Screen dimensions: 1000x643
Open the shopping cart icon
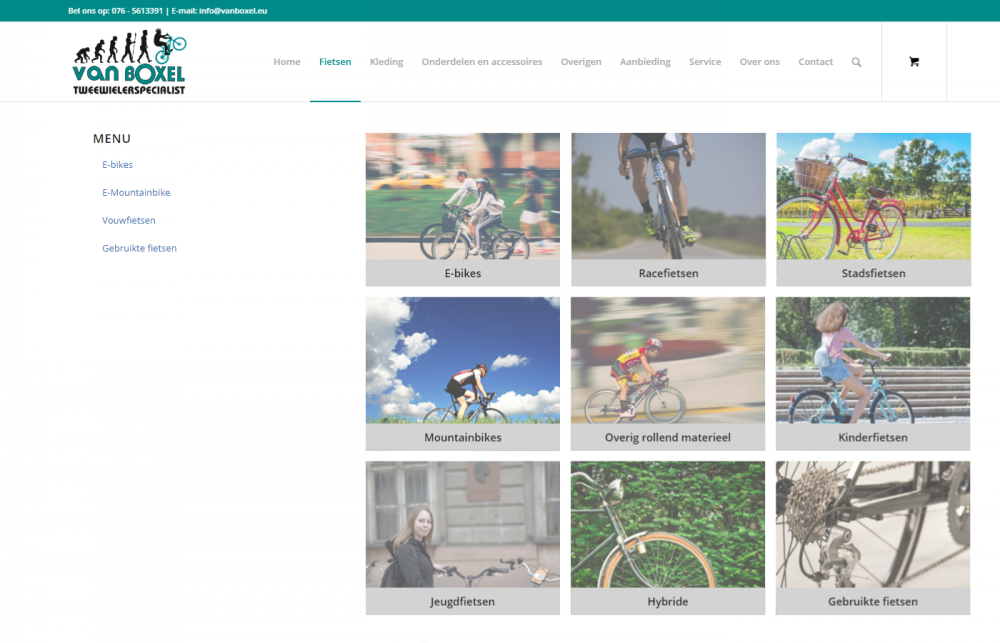(914, 62)
